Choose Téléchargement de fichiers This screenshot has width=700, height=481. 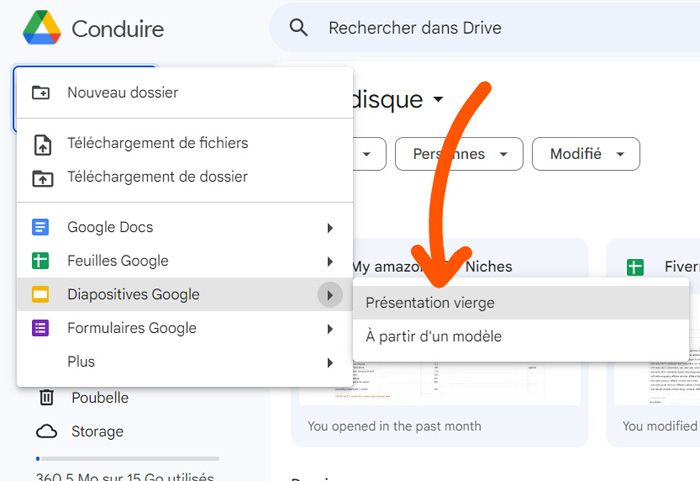185,143
